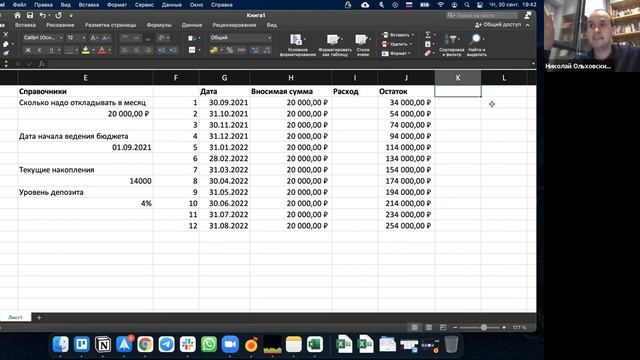Pick the yellow fill color swatch
Screen dimensions: 640x360
click(86, 50)
